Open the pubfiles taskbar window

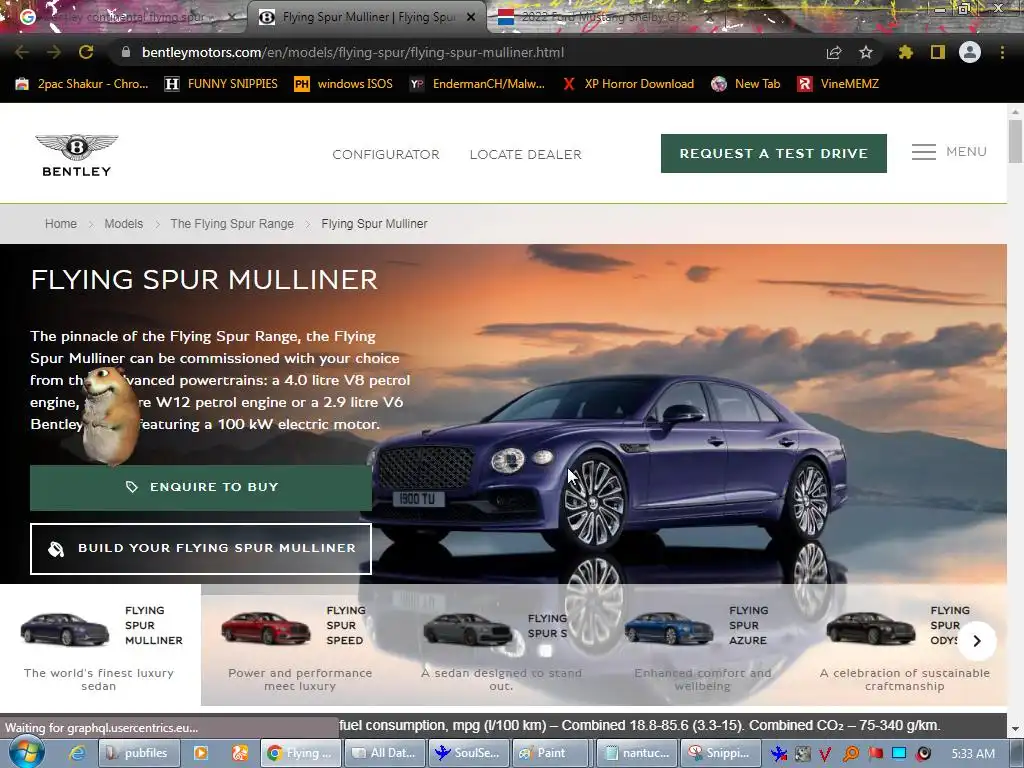tap(137, 753)
